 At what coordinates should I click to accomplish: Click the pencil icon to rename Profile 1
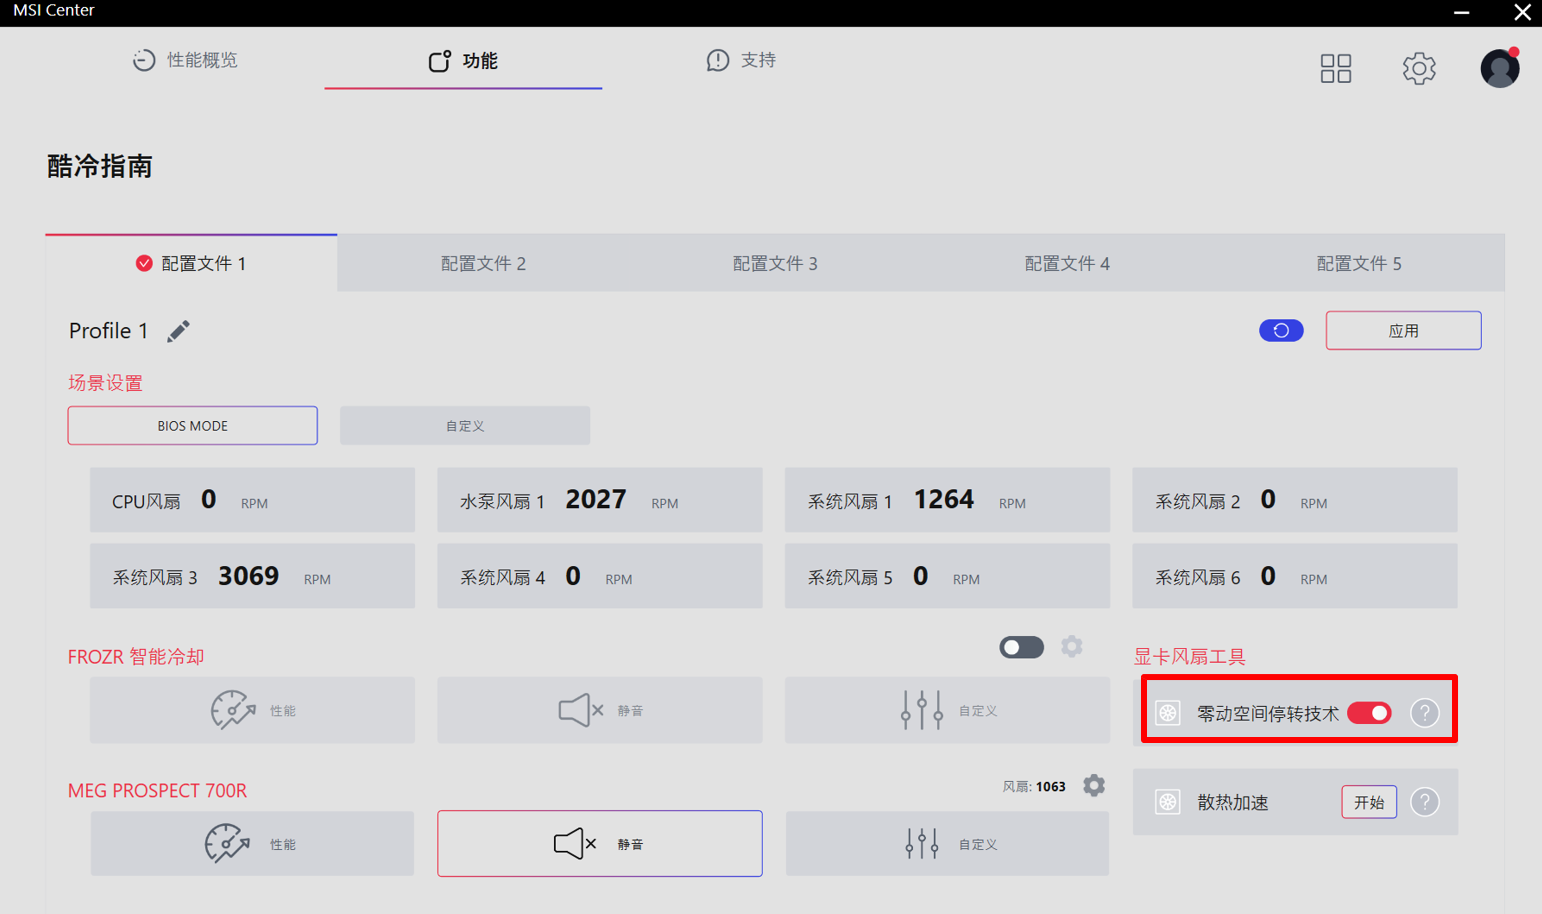(x=178, y=331)
